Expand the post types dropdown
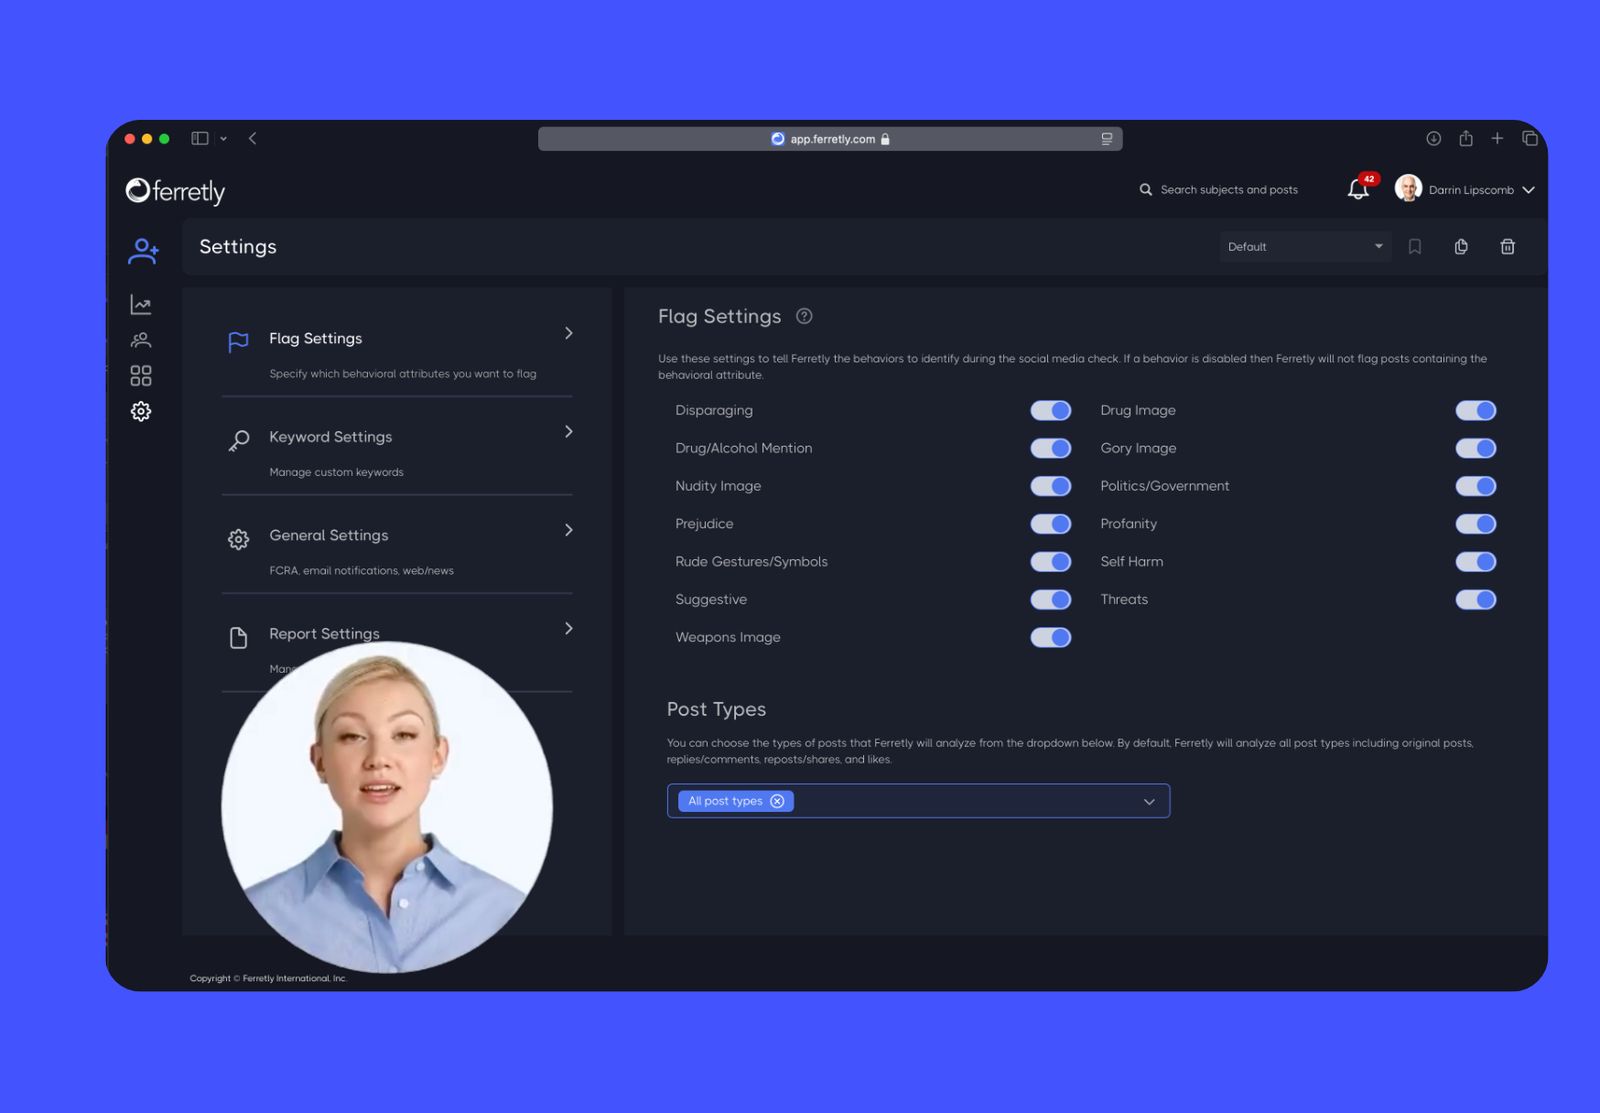This screenshot has width=1600, height=1113. [1148, 800]
